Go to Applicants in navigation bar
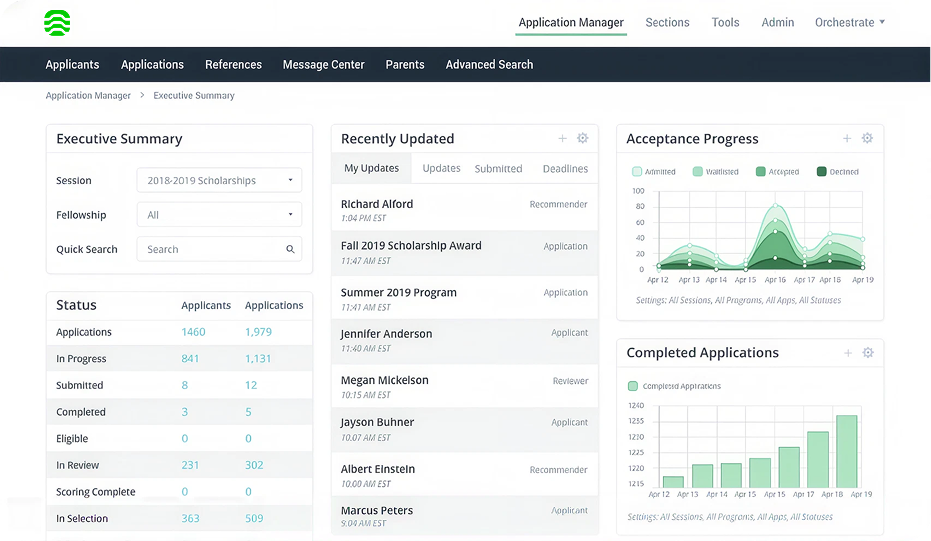This screenshot has height=541, width=931. [x=72, y=65]
